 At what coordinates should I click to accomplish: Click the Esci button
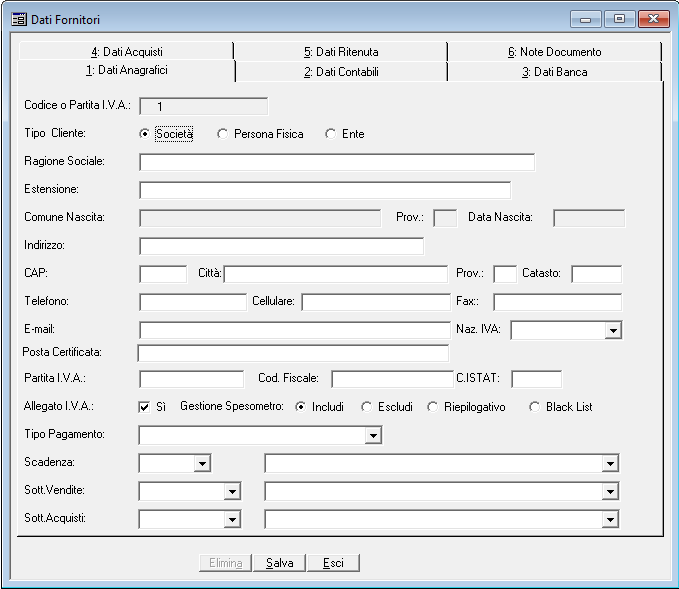click(333, 563)
